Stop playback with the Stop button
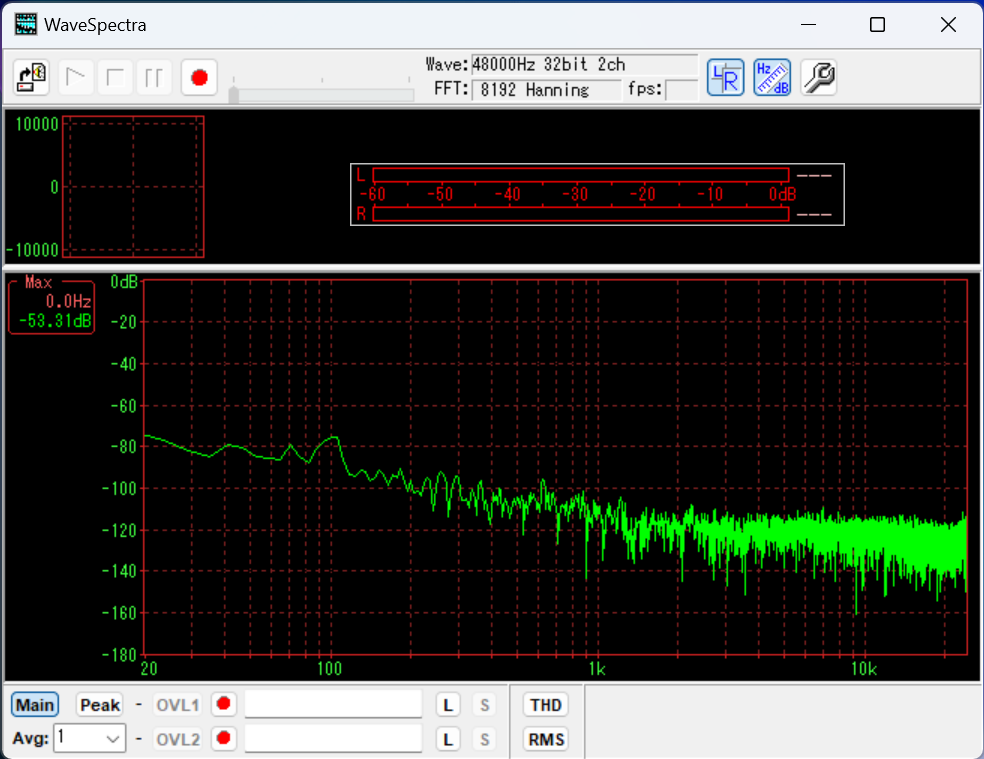Screen dimensions: 984x759 (115, 78)
